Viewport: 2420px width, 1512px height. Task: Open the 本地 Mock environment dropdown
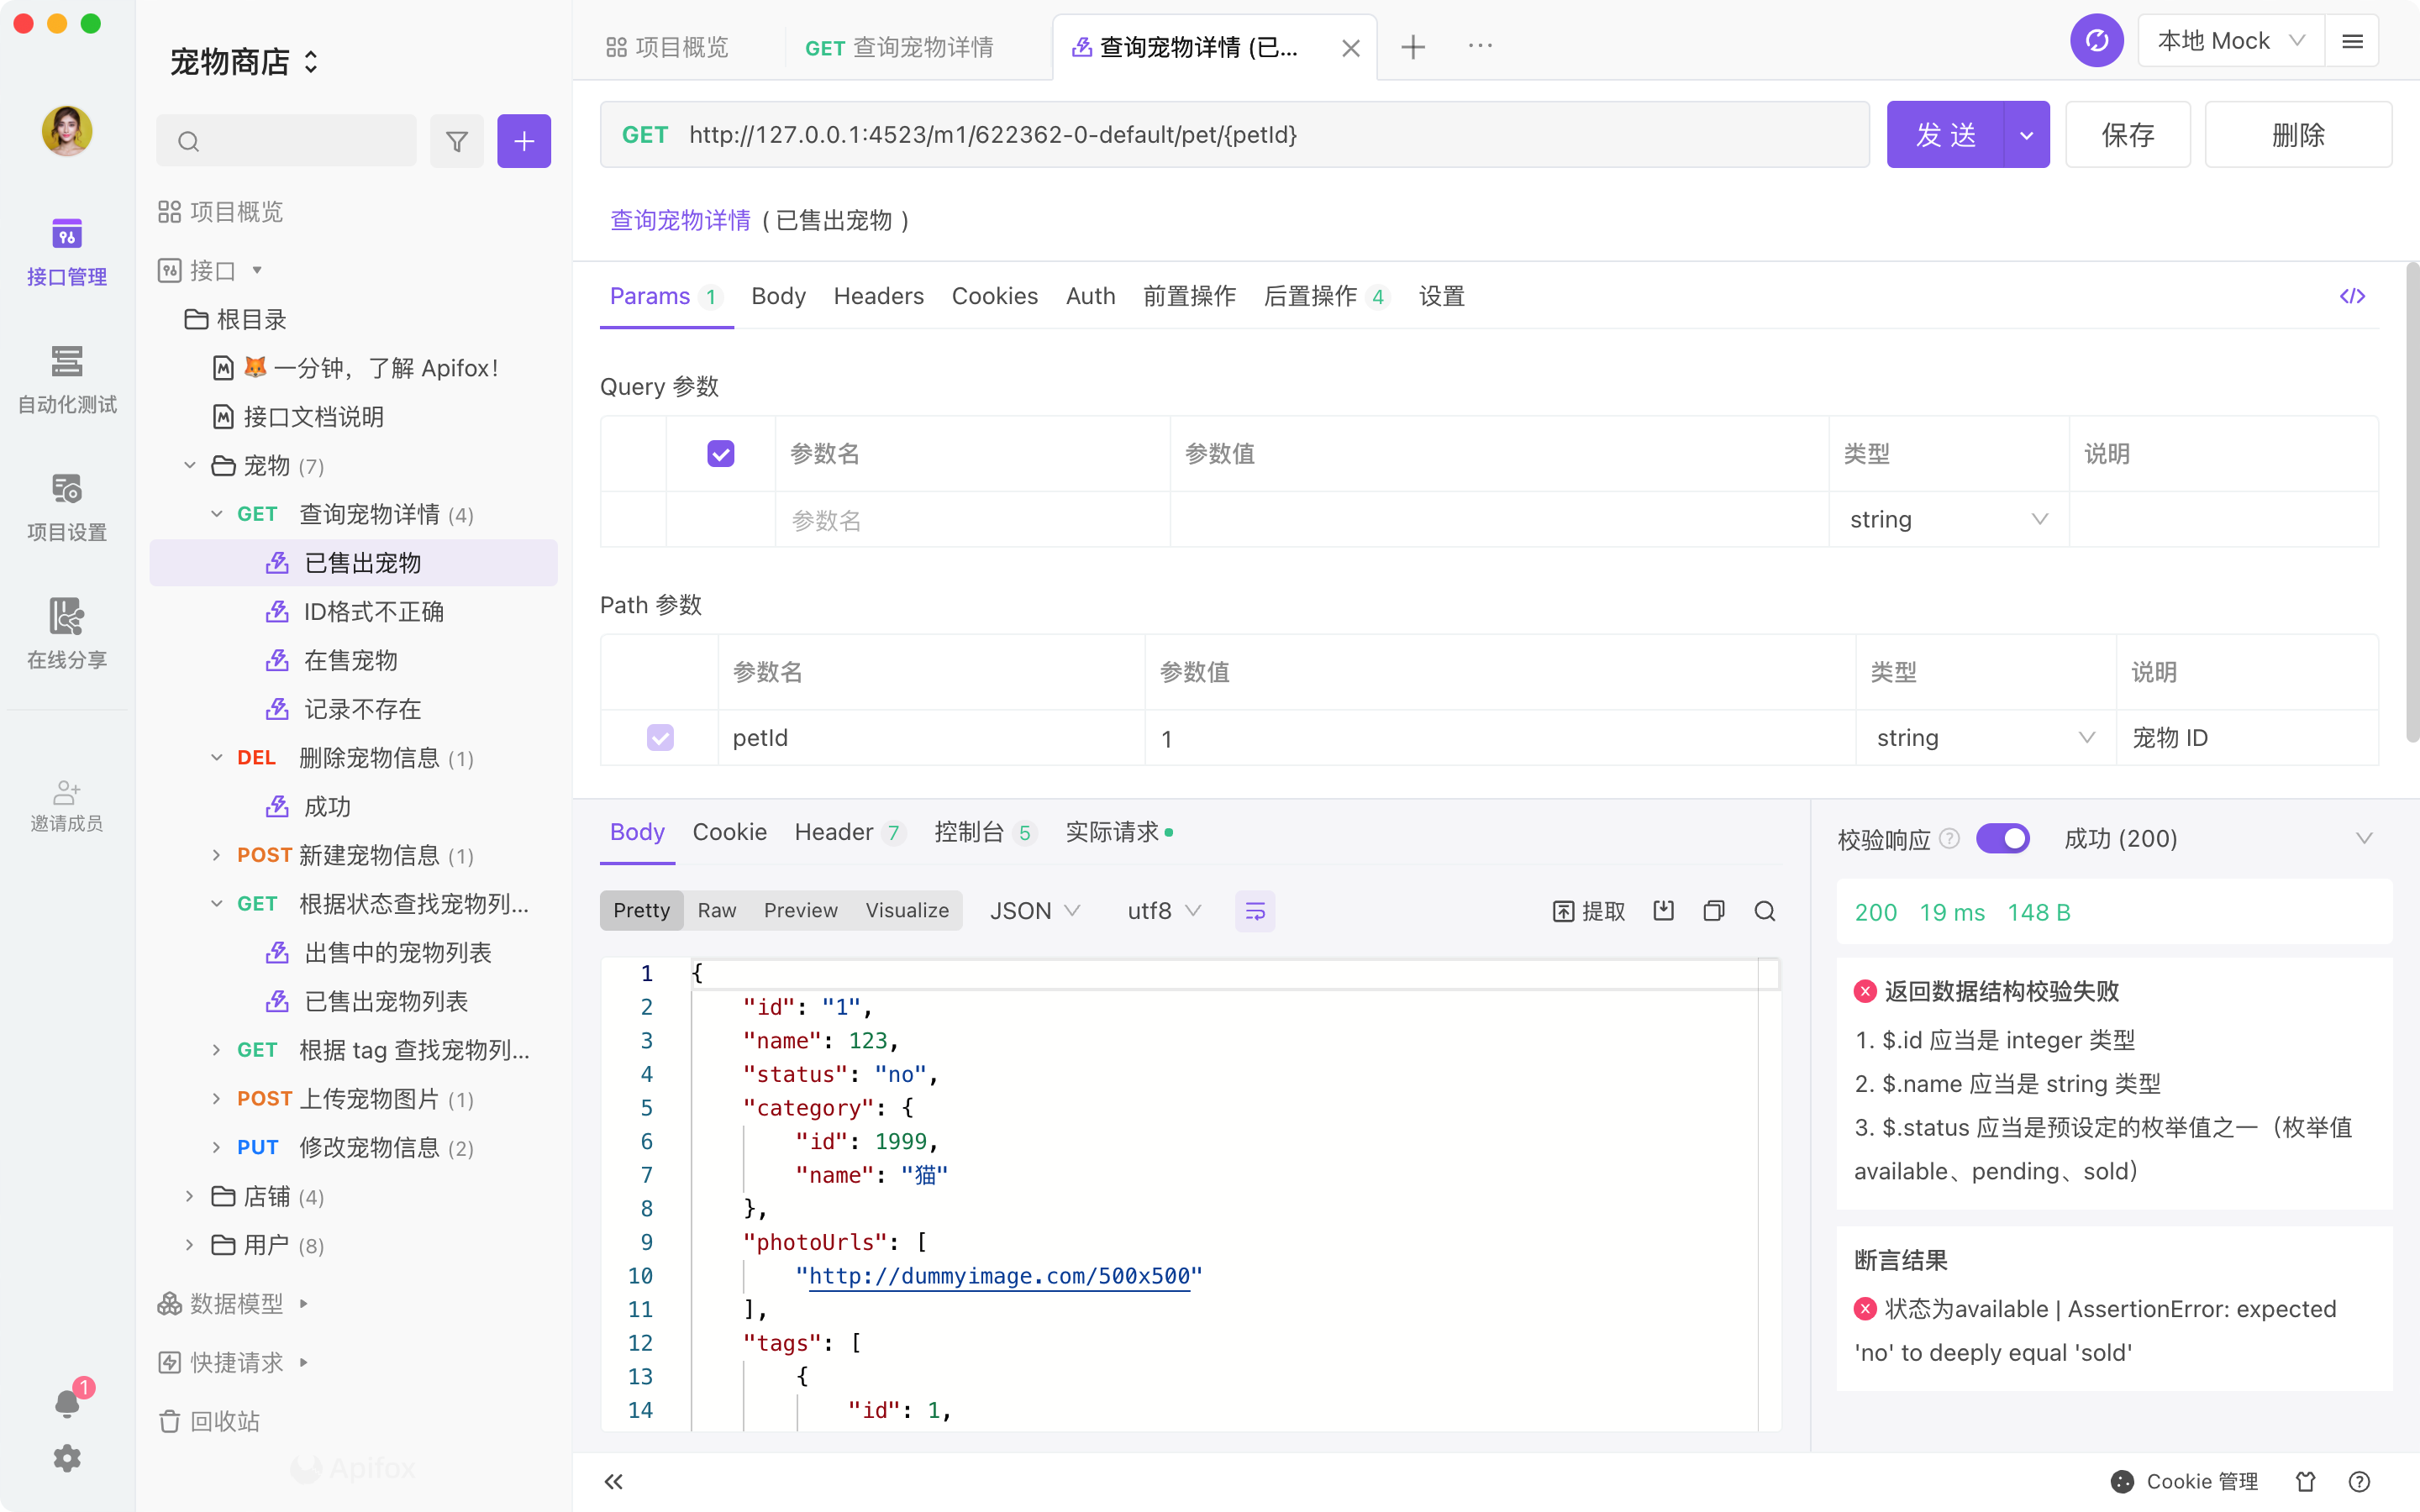2231,41
